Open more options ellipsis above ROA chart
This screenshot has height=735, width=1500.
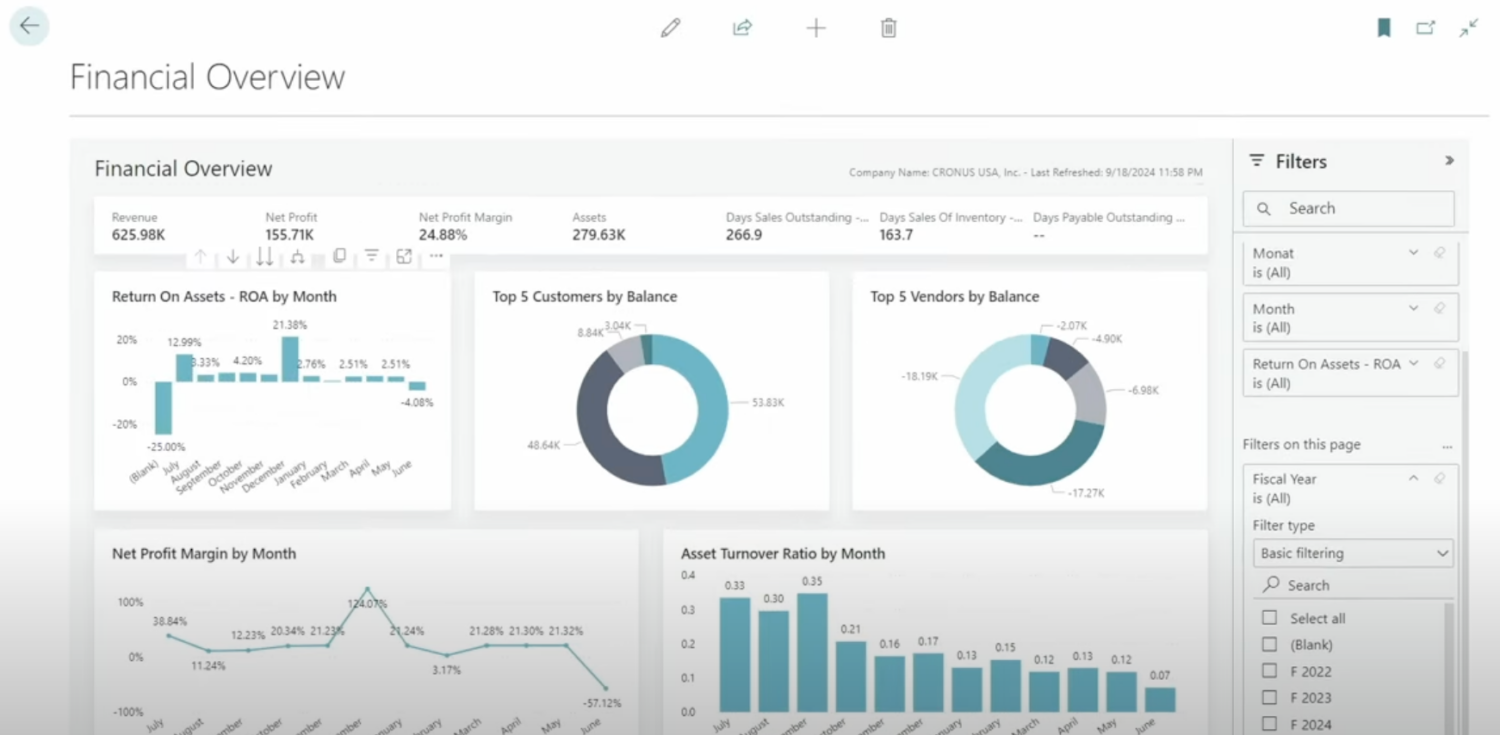coord(436,256)
